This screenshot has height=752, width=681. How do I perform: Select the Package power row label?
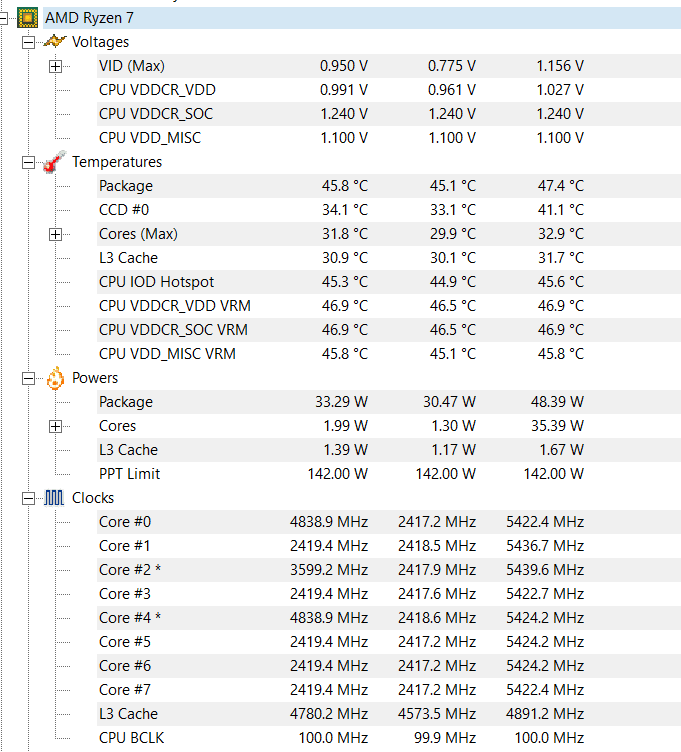tap(126, 401)
